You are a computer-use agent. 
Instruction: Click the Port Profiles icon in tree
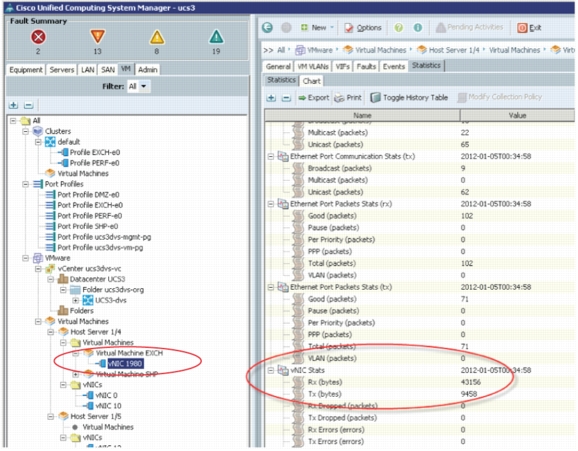pos(38,184)
